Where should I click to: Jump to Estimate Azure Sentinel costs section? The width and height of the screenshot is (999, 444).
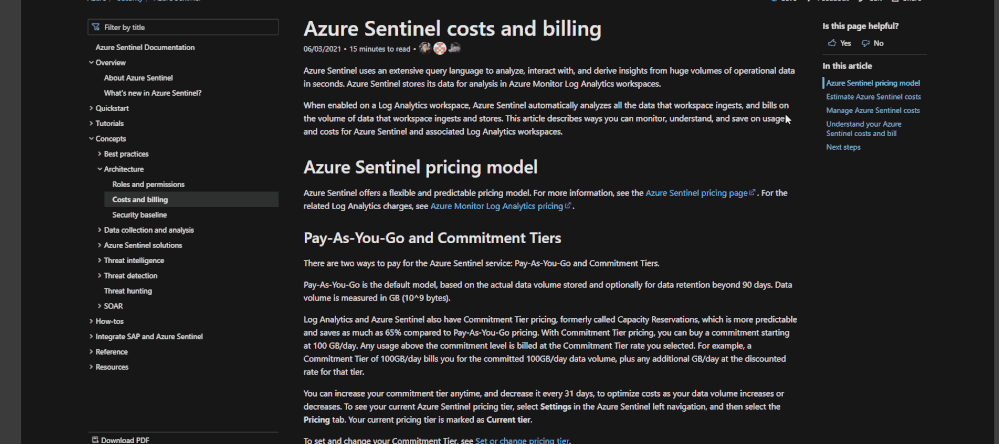(873, 96)
